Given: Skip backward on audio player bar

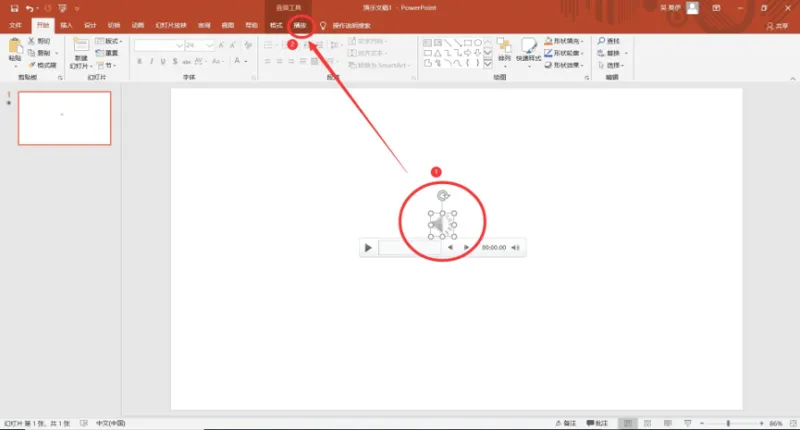Looking at the screenshot, I should point(450,248).
